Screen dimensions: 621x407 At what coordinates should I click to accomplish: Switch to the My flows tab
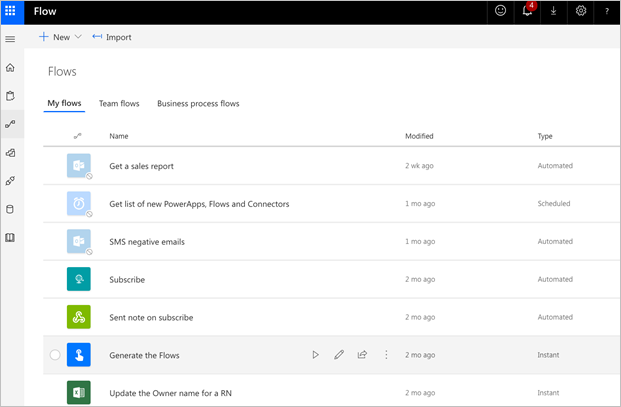click(64, 103)
